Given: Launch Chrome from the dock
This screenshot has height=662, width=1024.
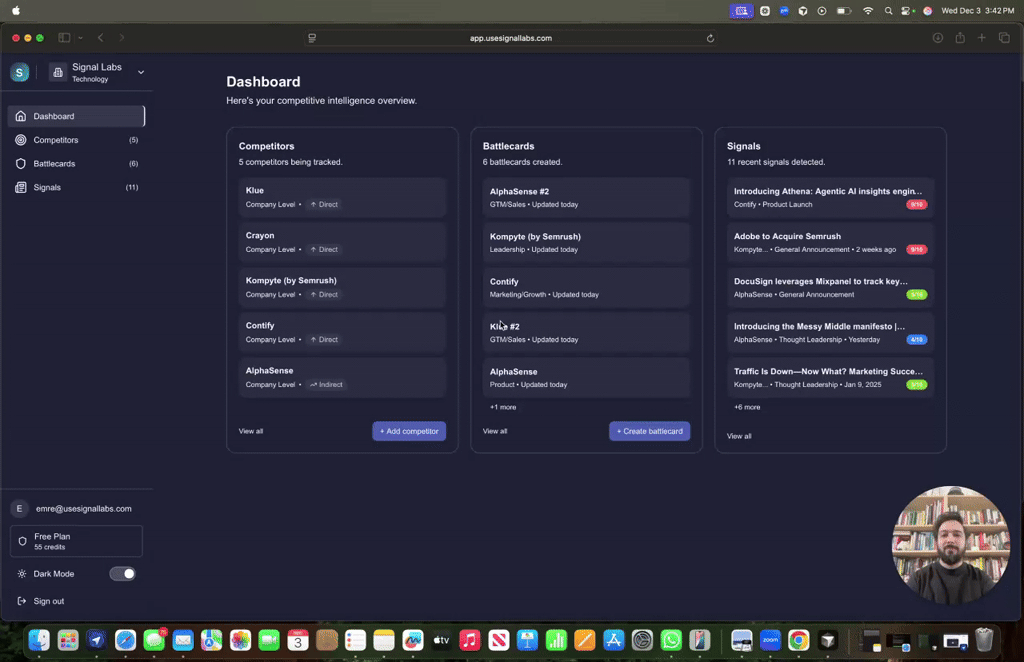Looking at the screenshot, I should (x=798, y=640).
